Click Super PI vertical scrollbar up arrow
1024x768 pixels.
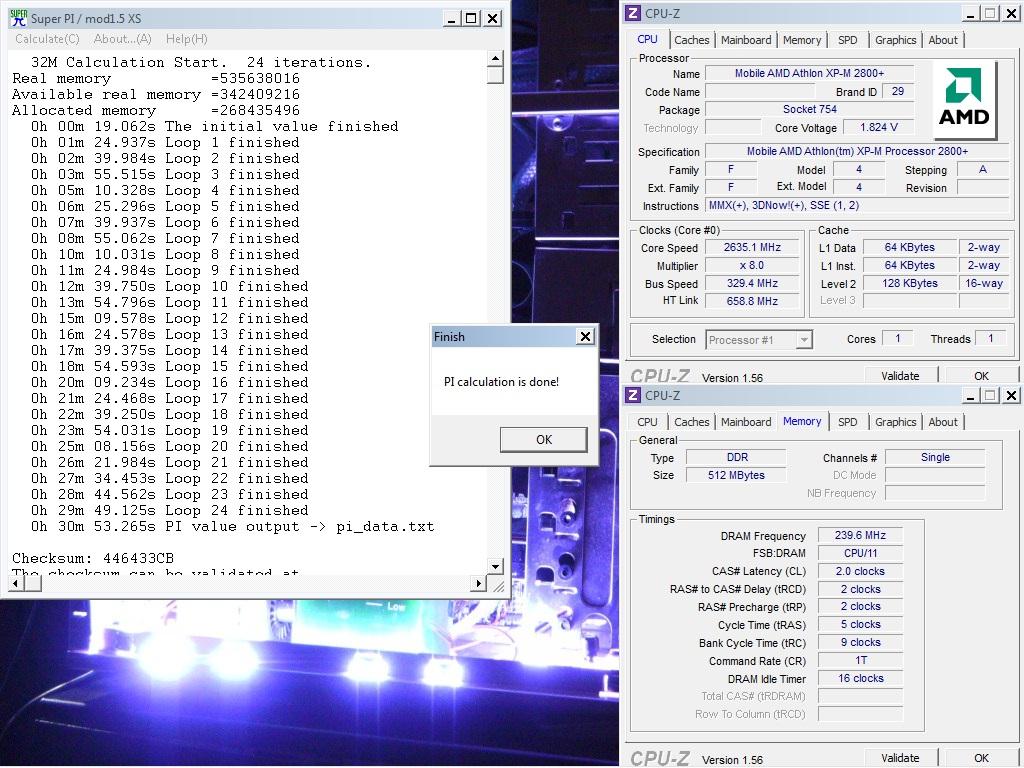point(495,59)
